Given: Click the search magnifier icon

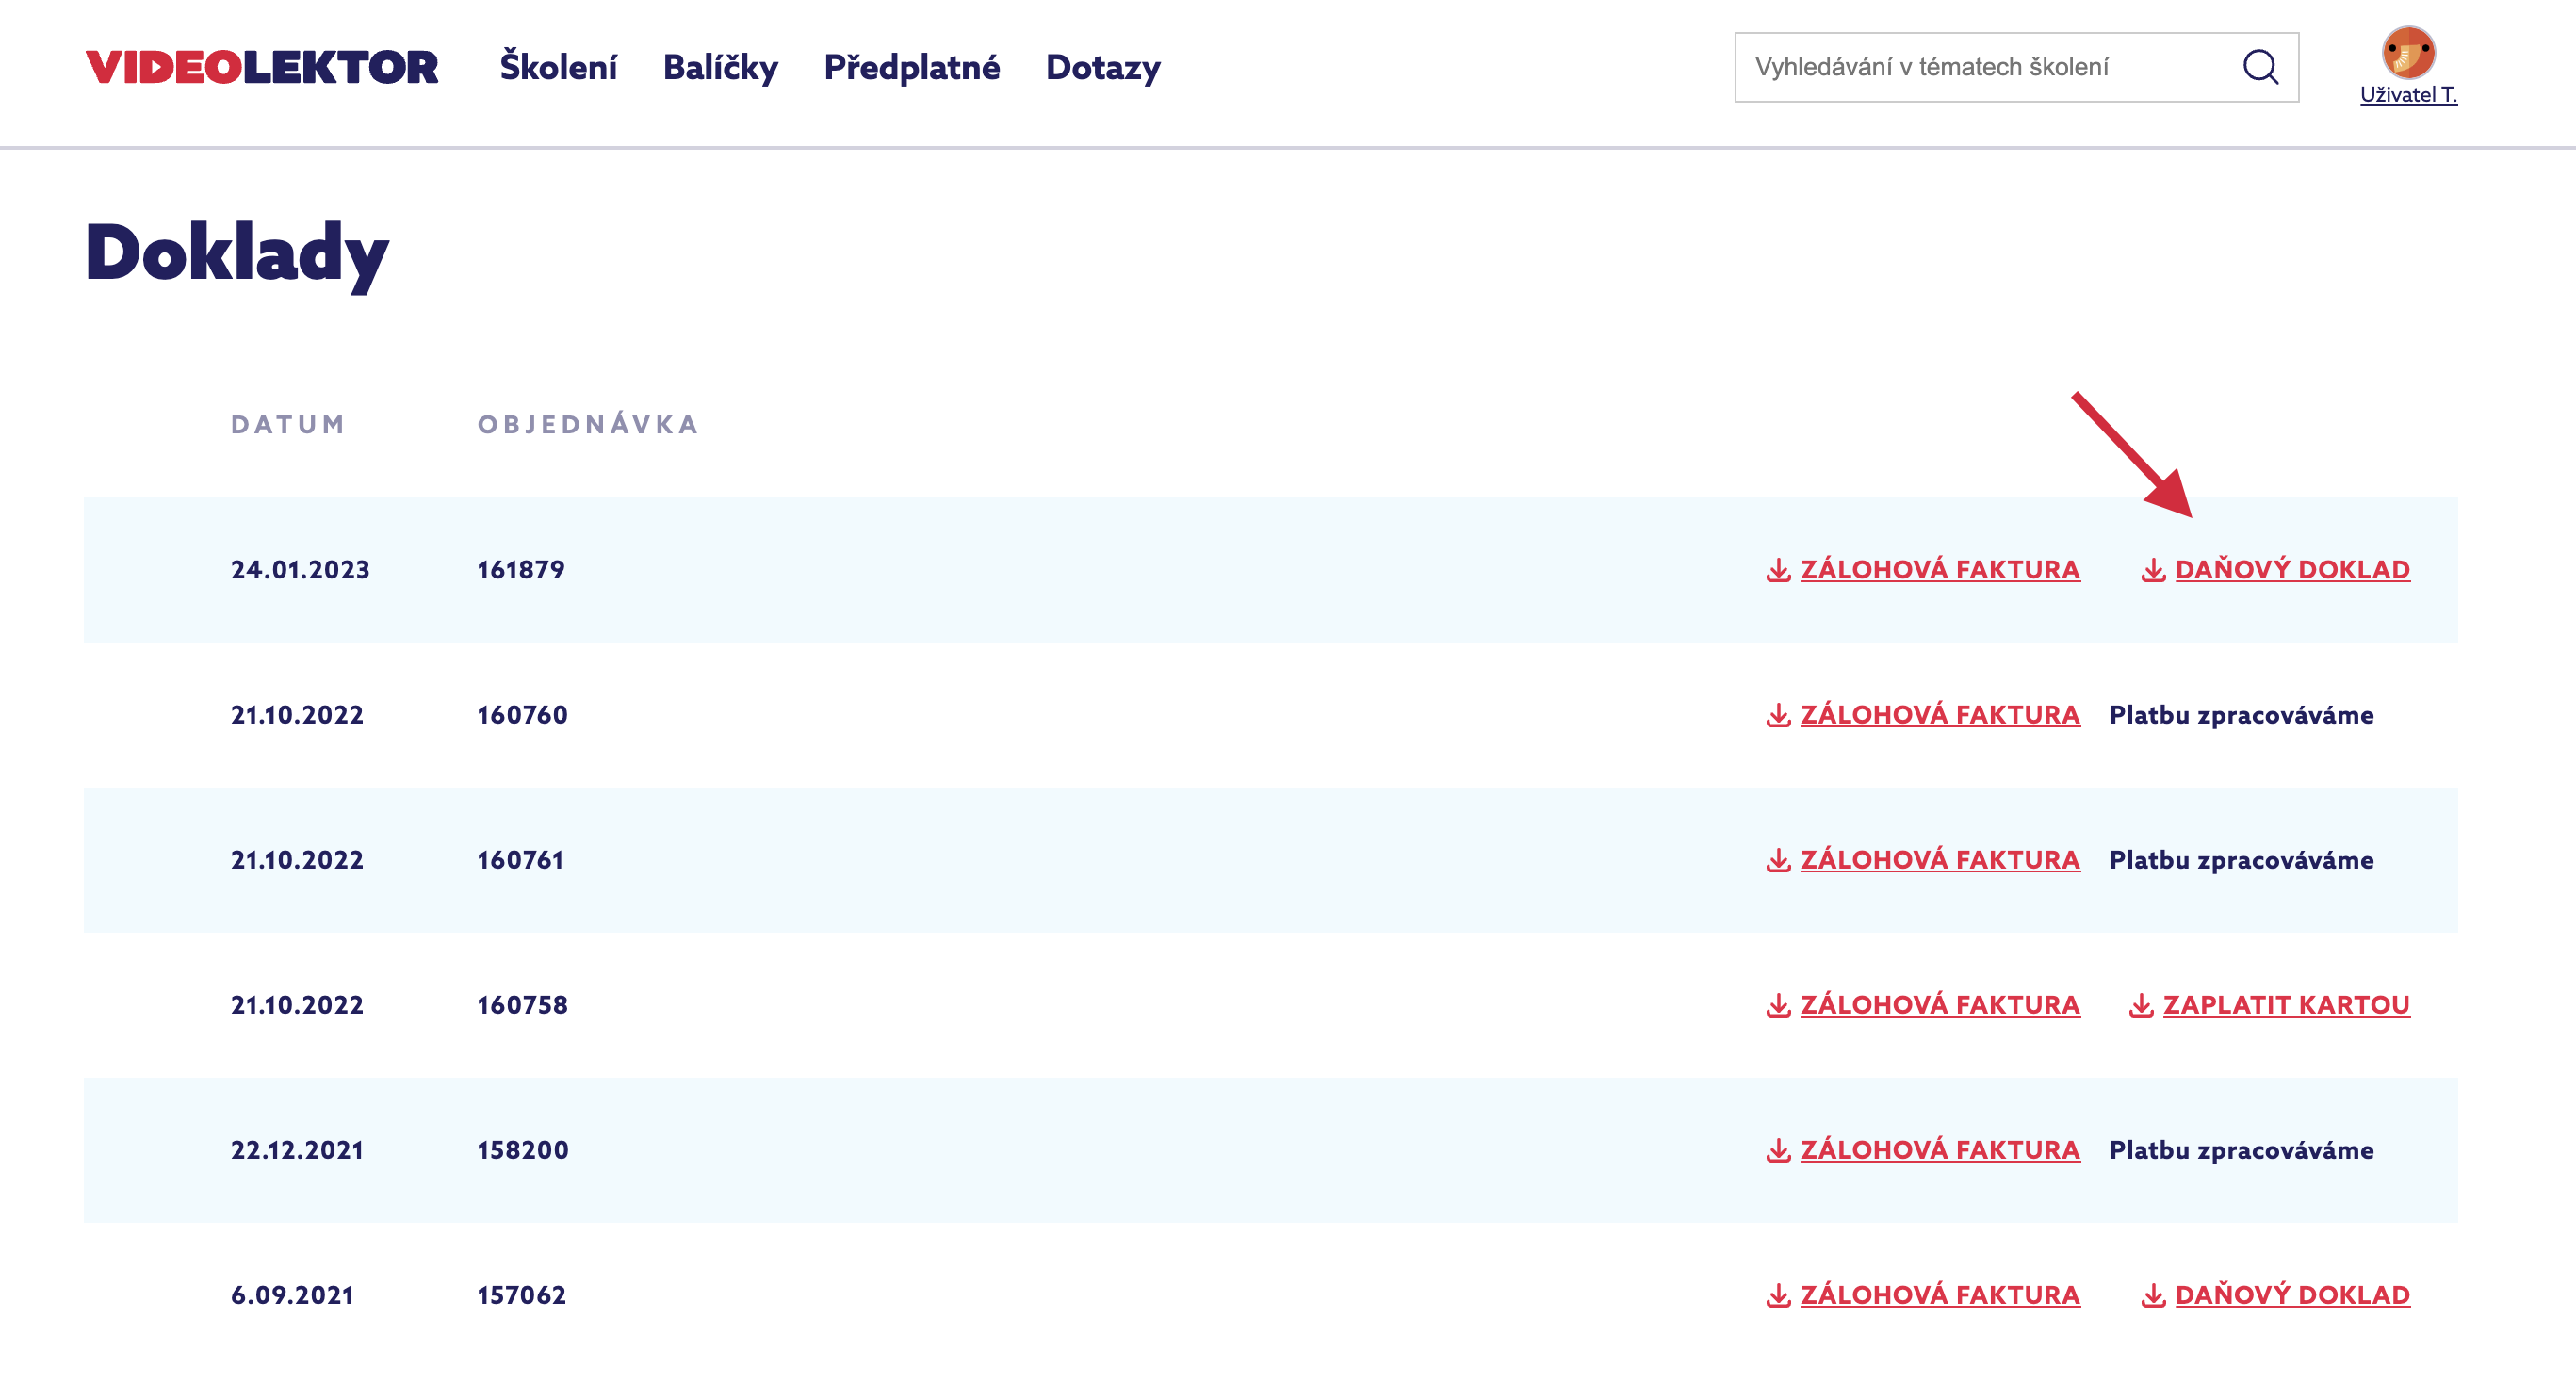Looking at the screenshot, I should (2260, 67).
